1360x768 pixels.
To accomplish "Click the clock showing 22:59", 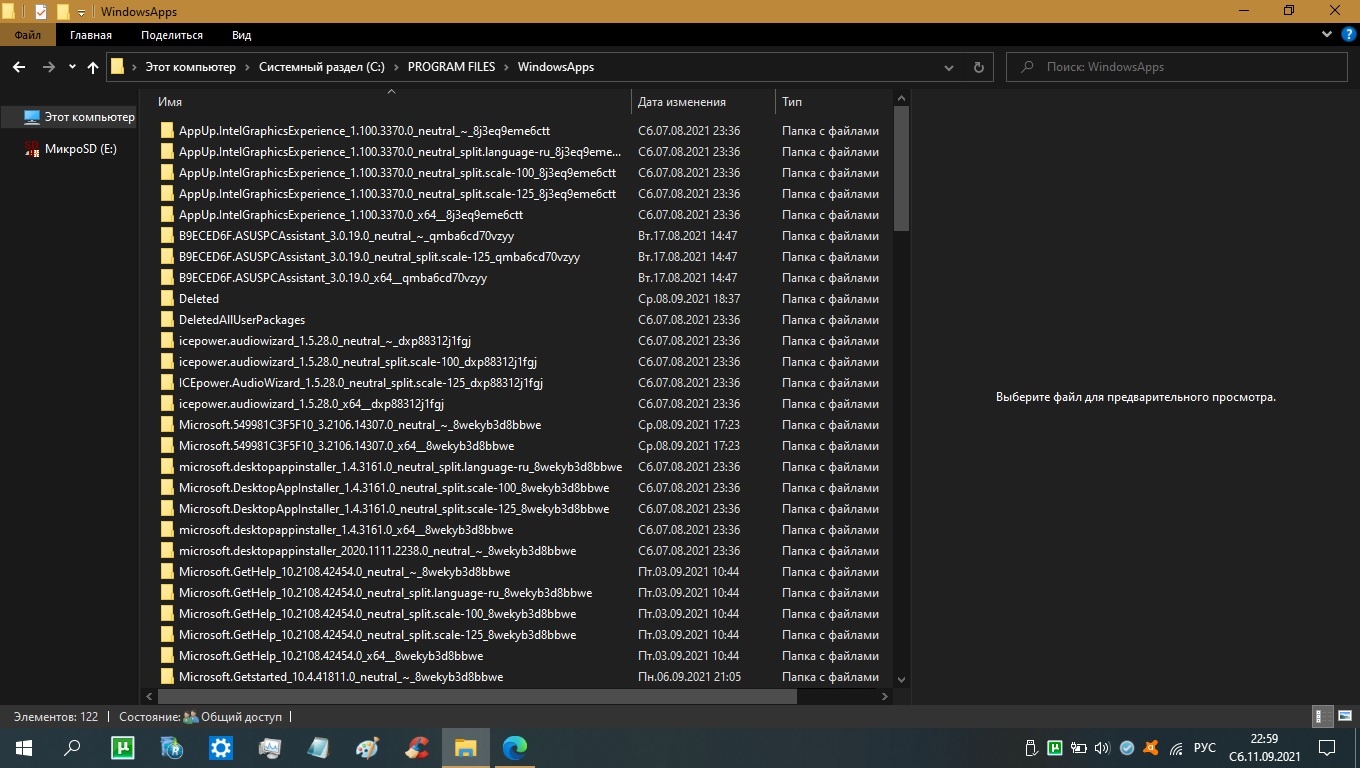I will point(1264,738).
